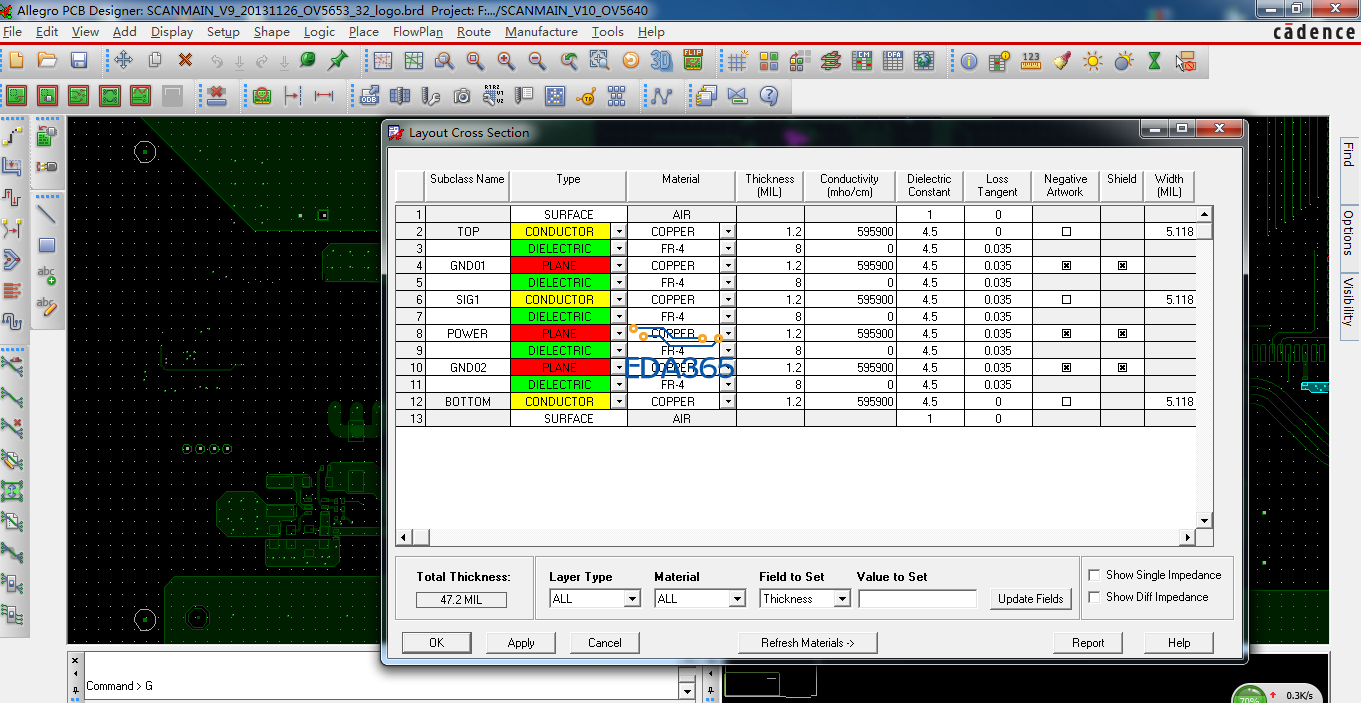Toggle Shield checkbox for POWER layer
The width and height of the screenshot is (1361, 703).
[1122, 334]
